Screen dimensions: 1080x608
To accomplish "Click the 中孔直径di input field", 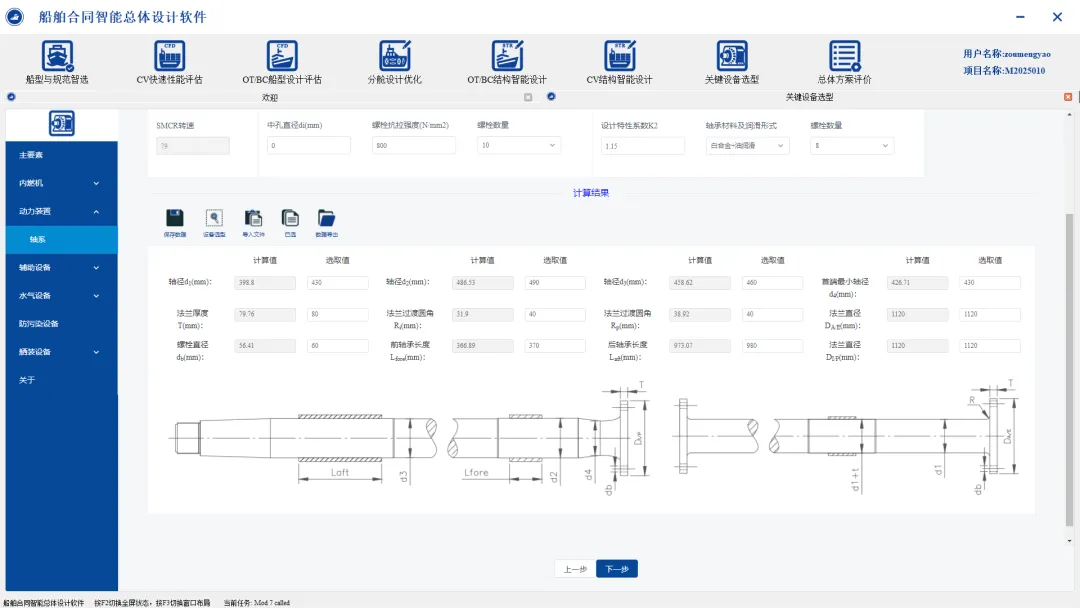I will [309, 145].
